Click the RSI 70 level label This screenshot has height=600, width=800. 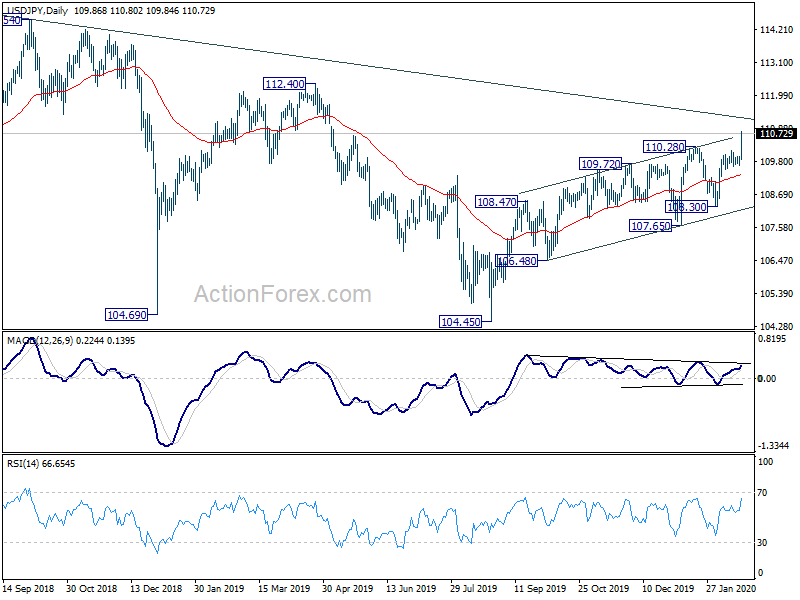click(x=762, y=493)
